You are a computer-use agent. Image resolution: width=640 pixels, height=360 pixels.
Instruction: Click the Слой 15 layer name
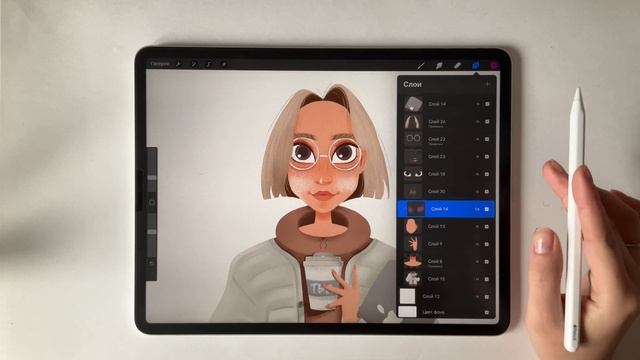click(x=437, y=279)
